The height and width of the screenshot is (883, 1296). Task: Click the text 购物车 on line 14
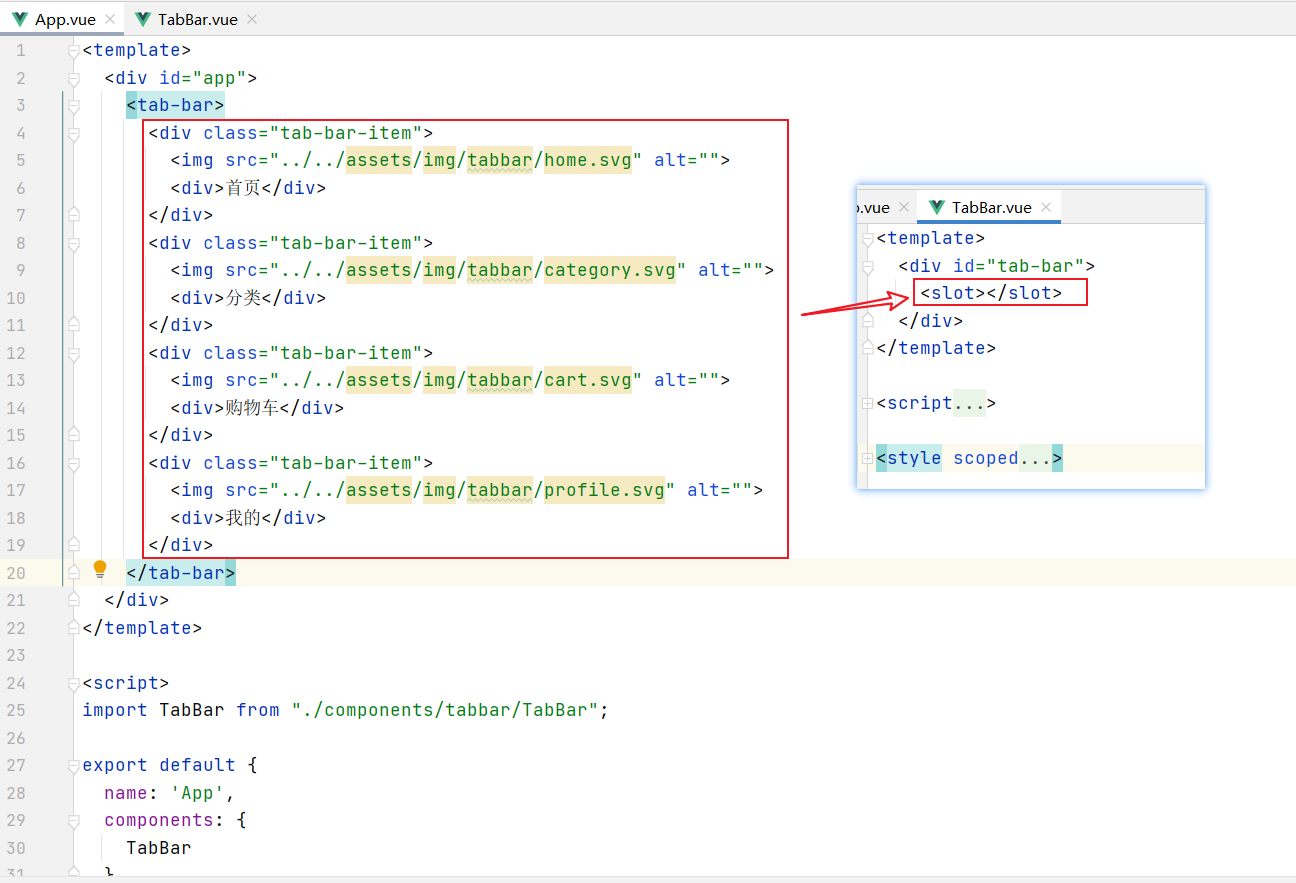[x=252, y=408]
